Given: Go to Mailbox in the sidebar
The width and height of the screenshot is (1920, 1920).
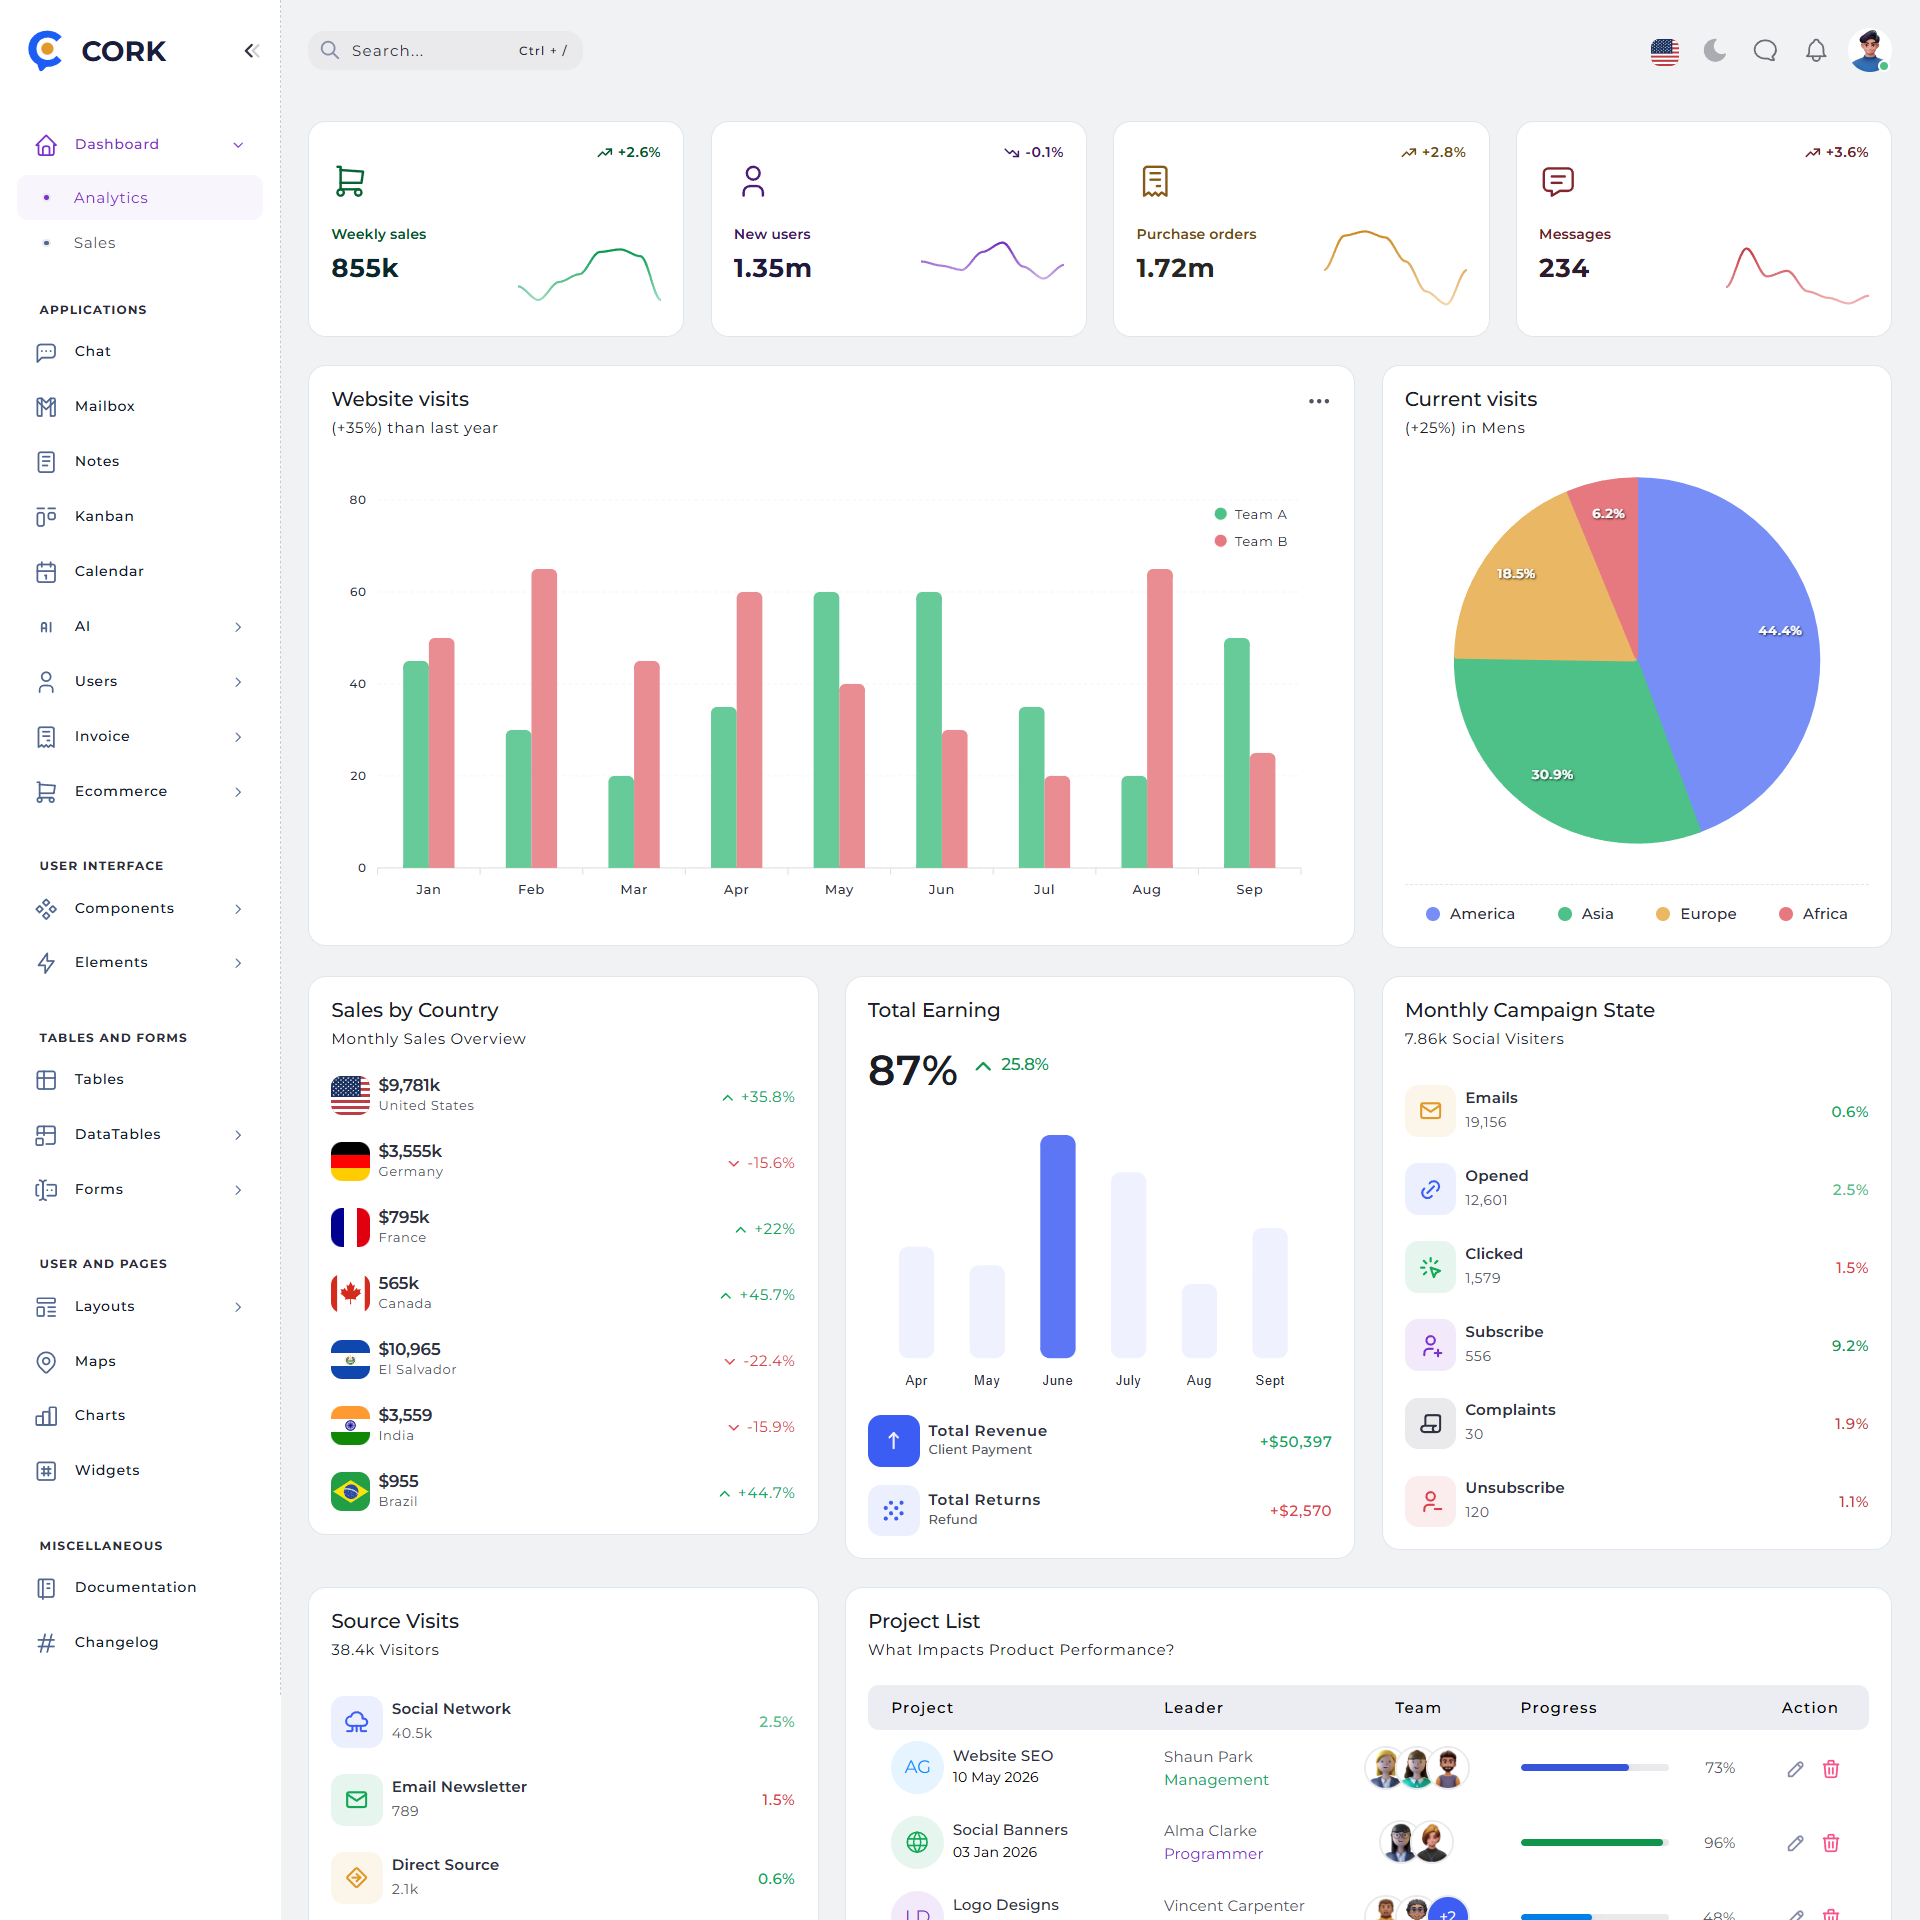Looking at the screenshot, I should tap(104, 406).
